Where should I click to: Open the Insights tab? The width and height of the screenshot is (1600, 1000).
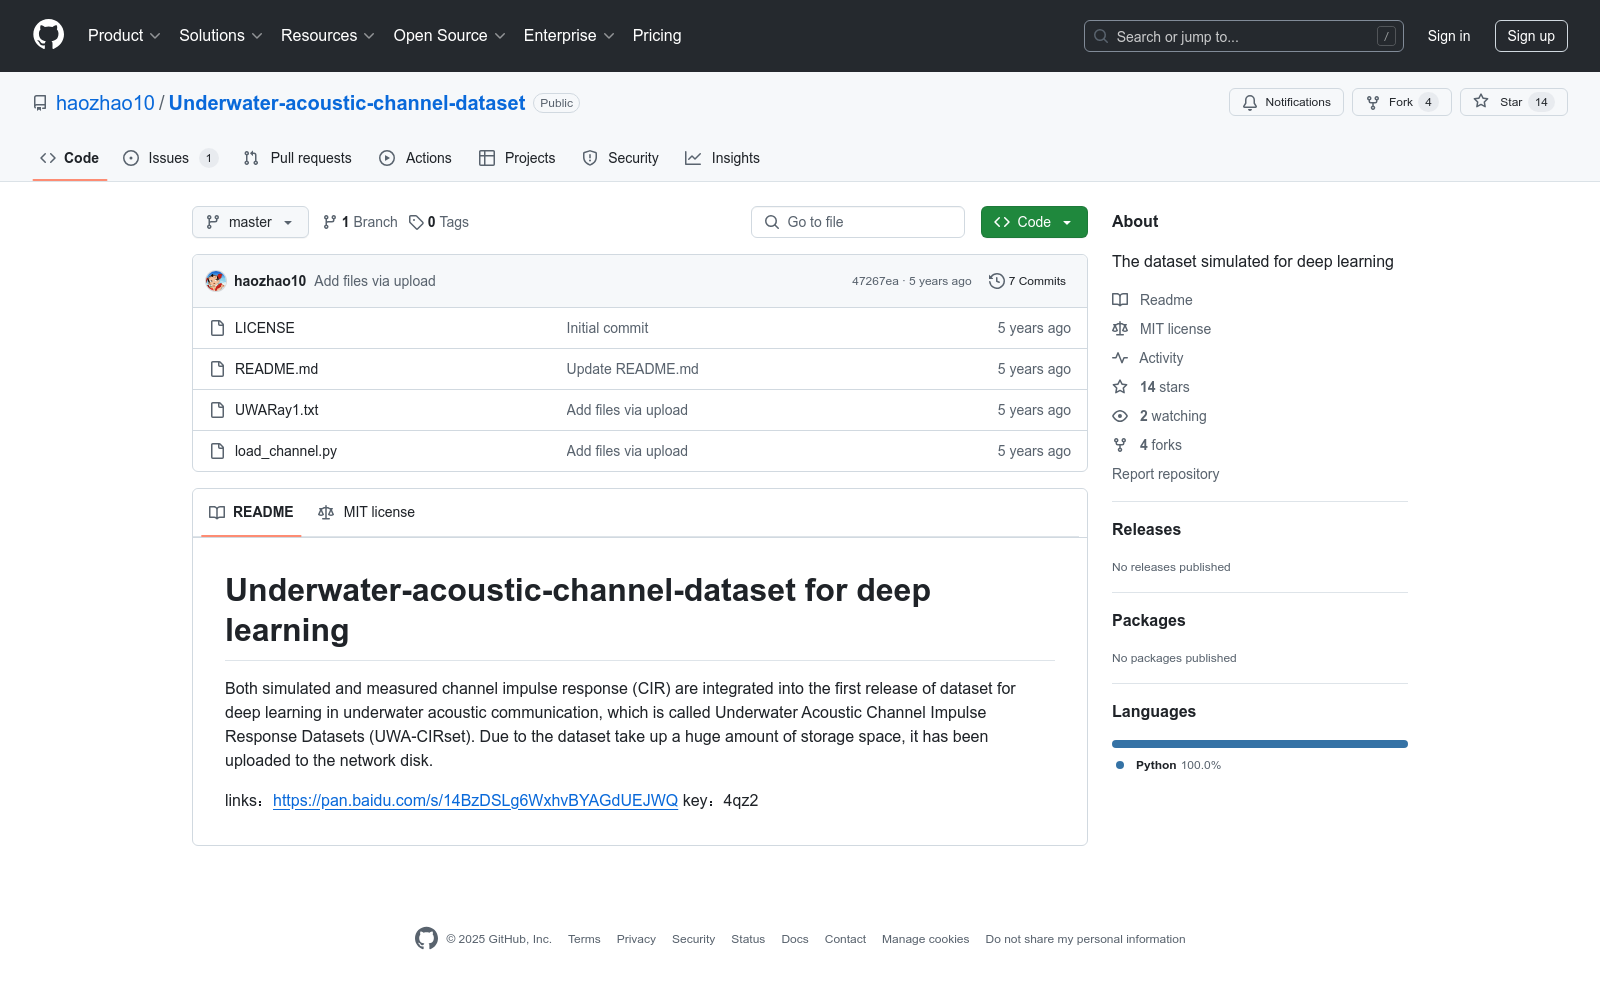click(x=722, y=158)
